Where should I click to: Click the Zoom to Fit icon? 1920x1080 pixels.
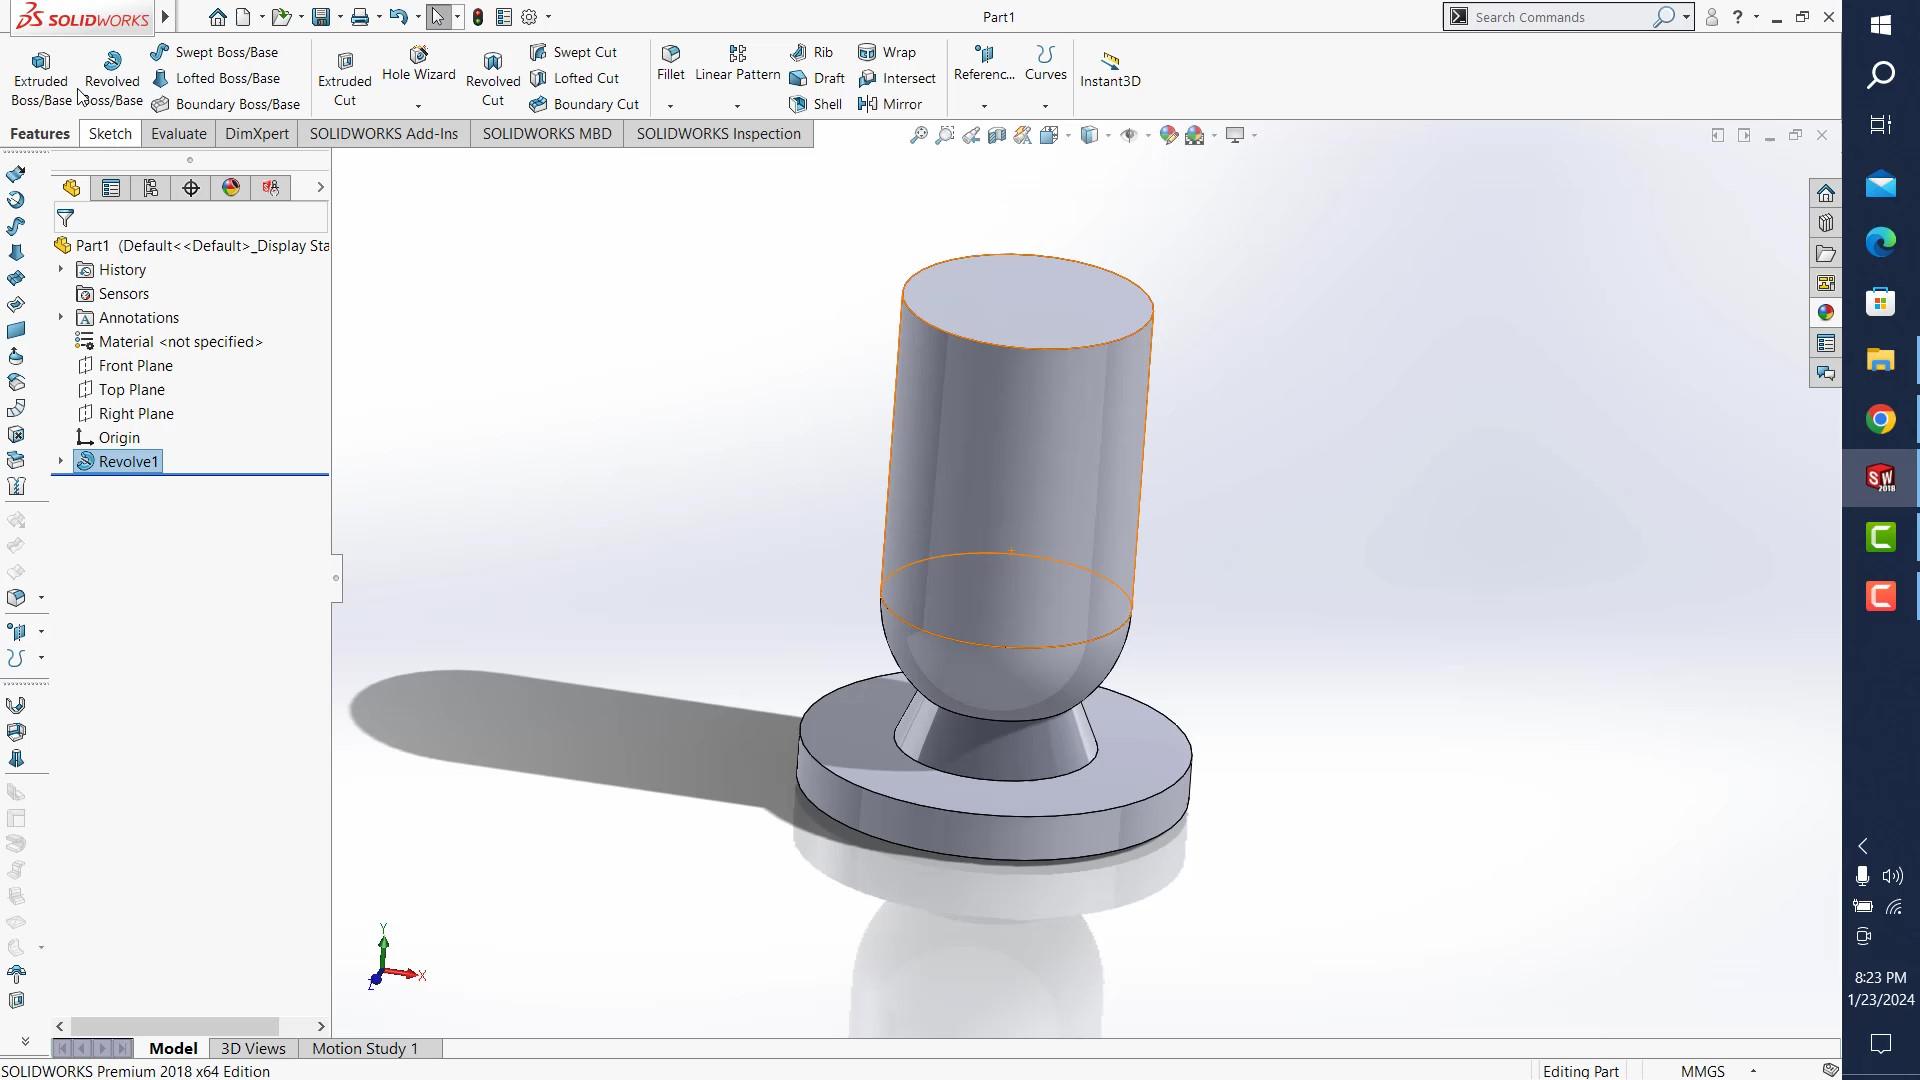(918, 135)
